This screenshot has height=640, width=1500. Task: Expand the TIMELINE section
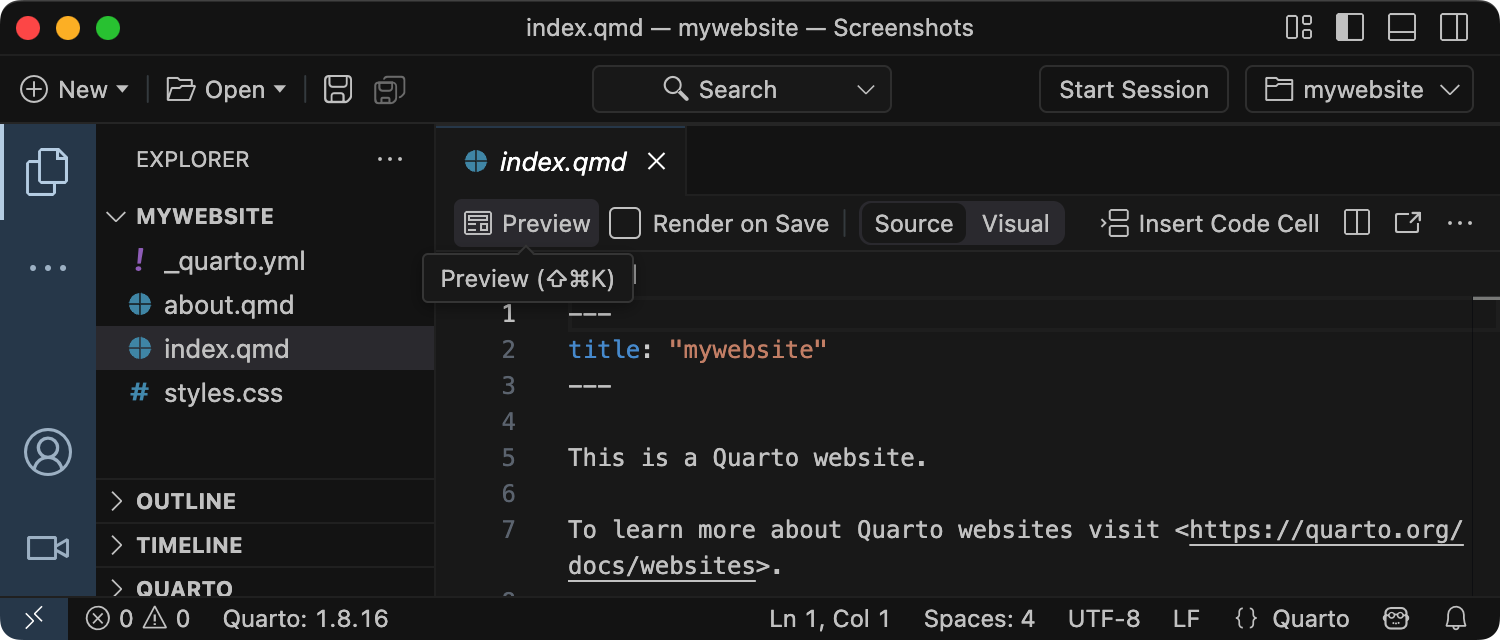click(x=189, y=545)
